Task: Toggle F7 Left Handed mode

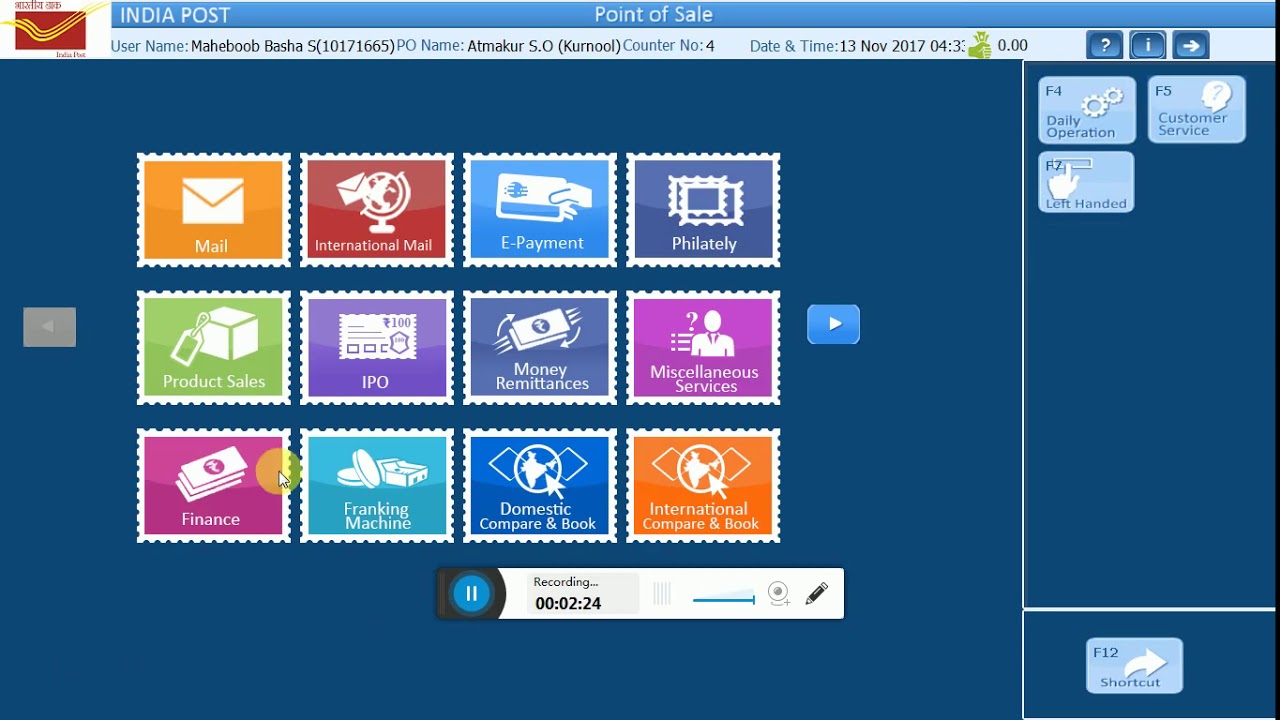Action: 1086,182
